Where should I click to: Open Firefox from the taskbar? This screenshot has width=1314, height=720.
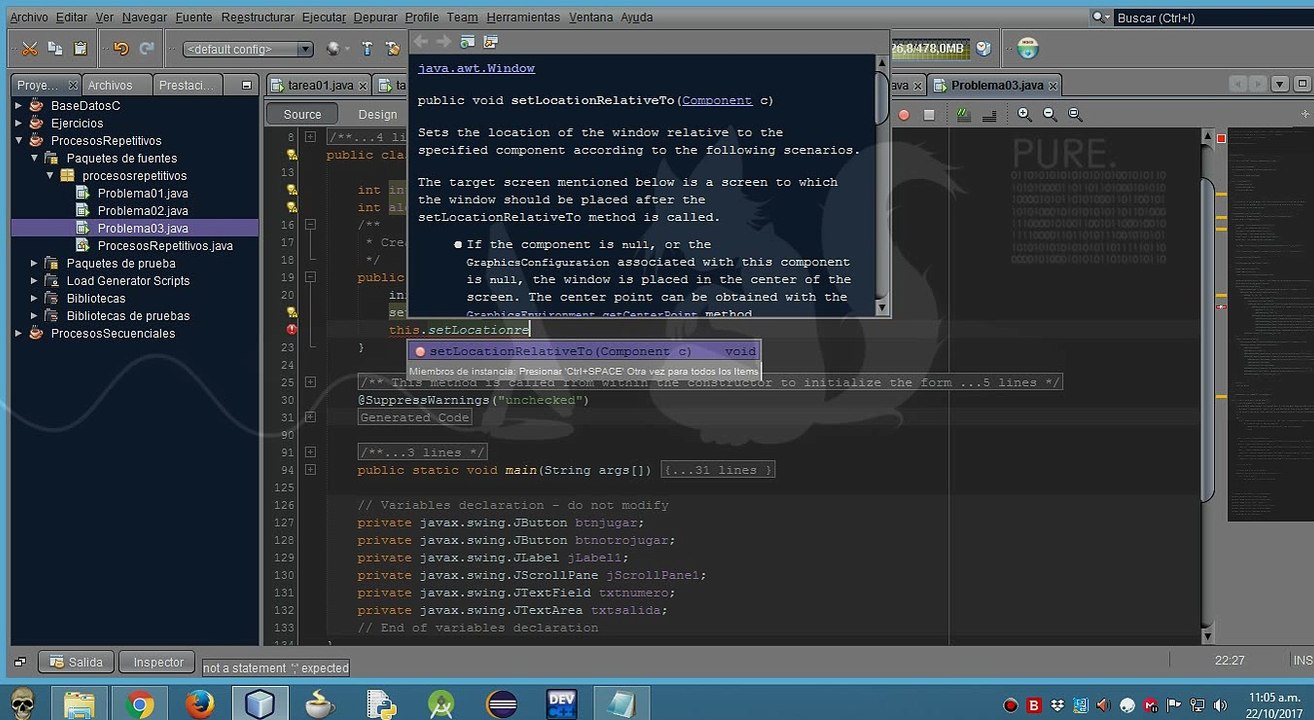tap(200, 703)
